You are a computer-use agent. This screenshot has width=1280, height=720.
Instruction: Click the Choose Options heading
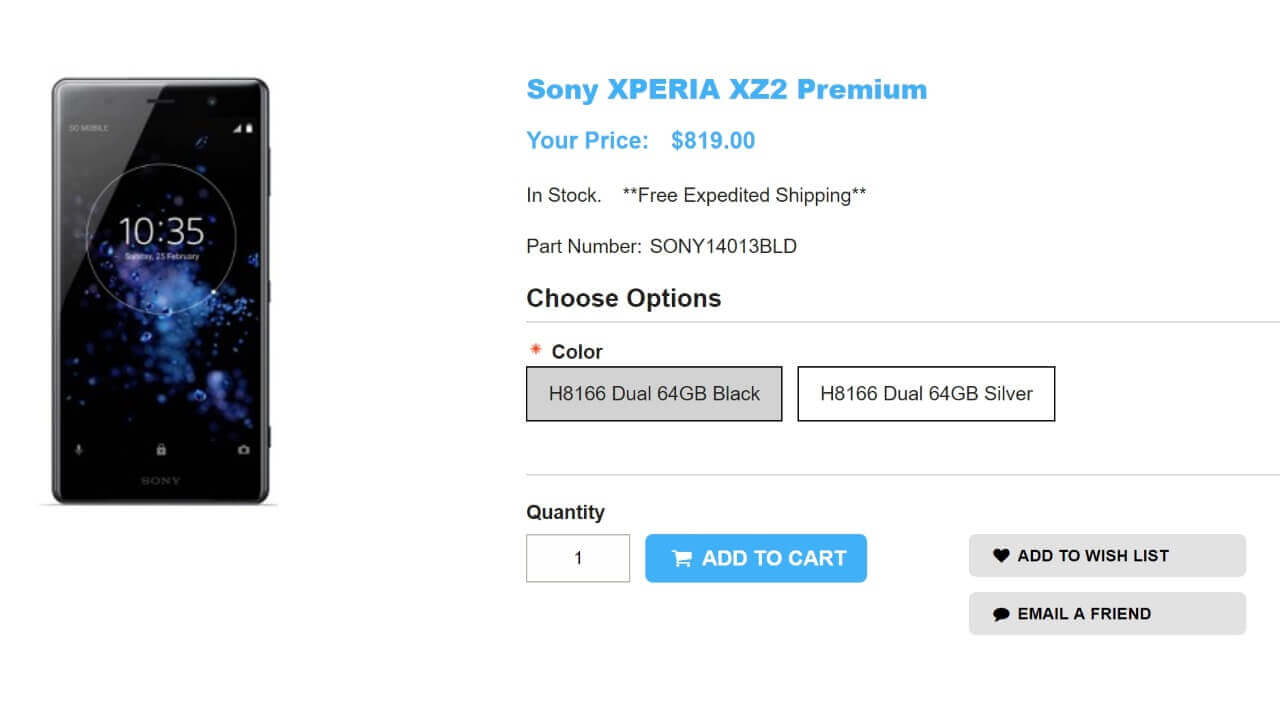[623, 298]
